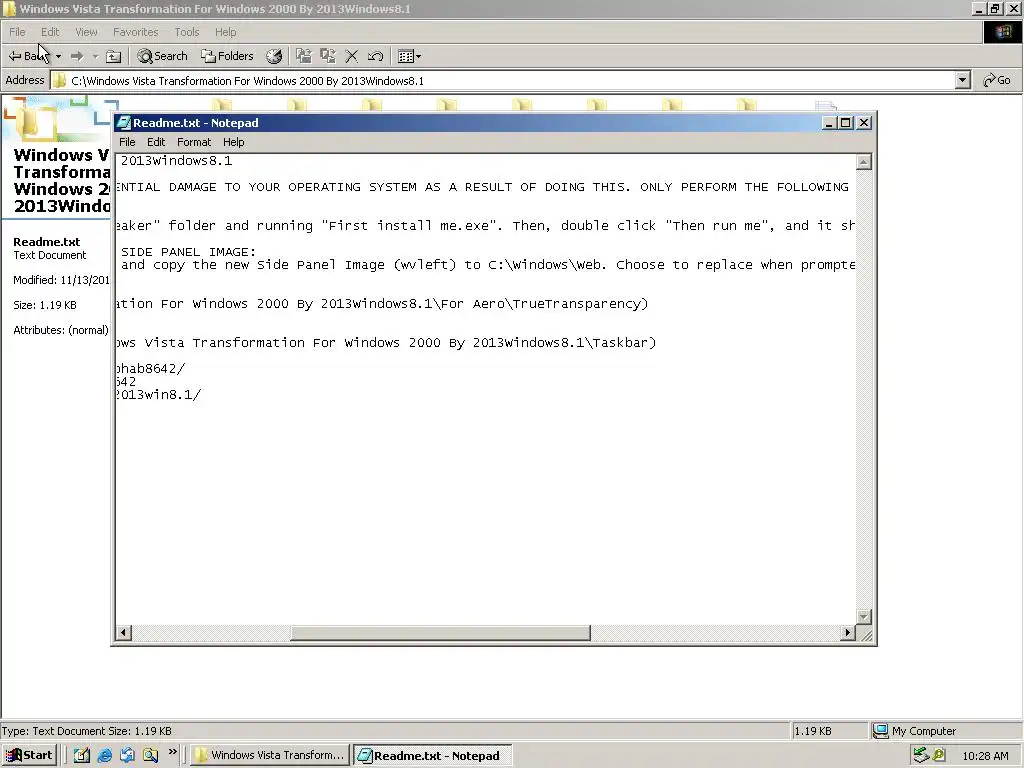Click inside the Address path field
The width and height of the screenshot is (1024, 768).
coord(503,80)
